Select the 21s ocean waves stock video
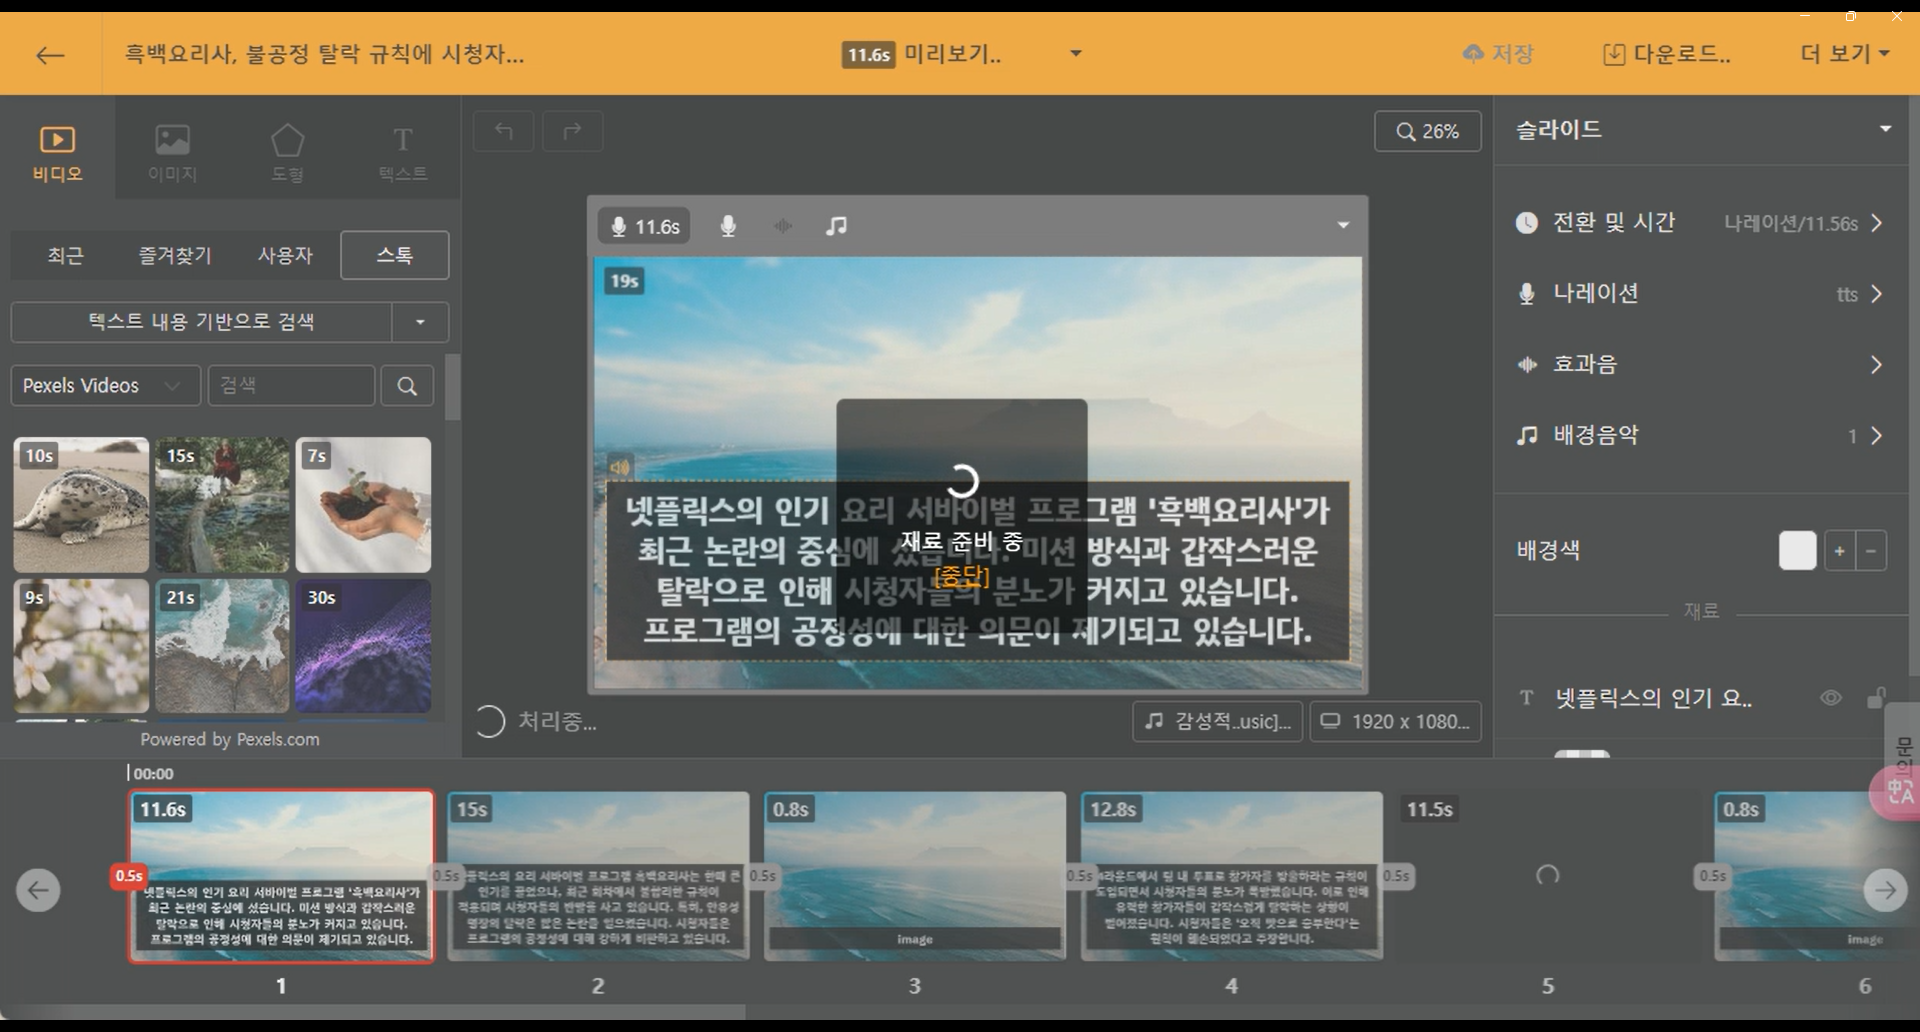 [222, 646]
